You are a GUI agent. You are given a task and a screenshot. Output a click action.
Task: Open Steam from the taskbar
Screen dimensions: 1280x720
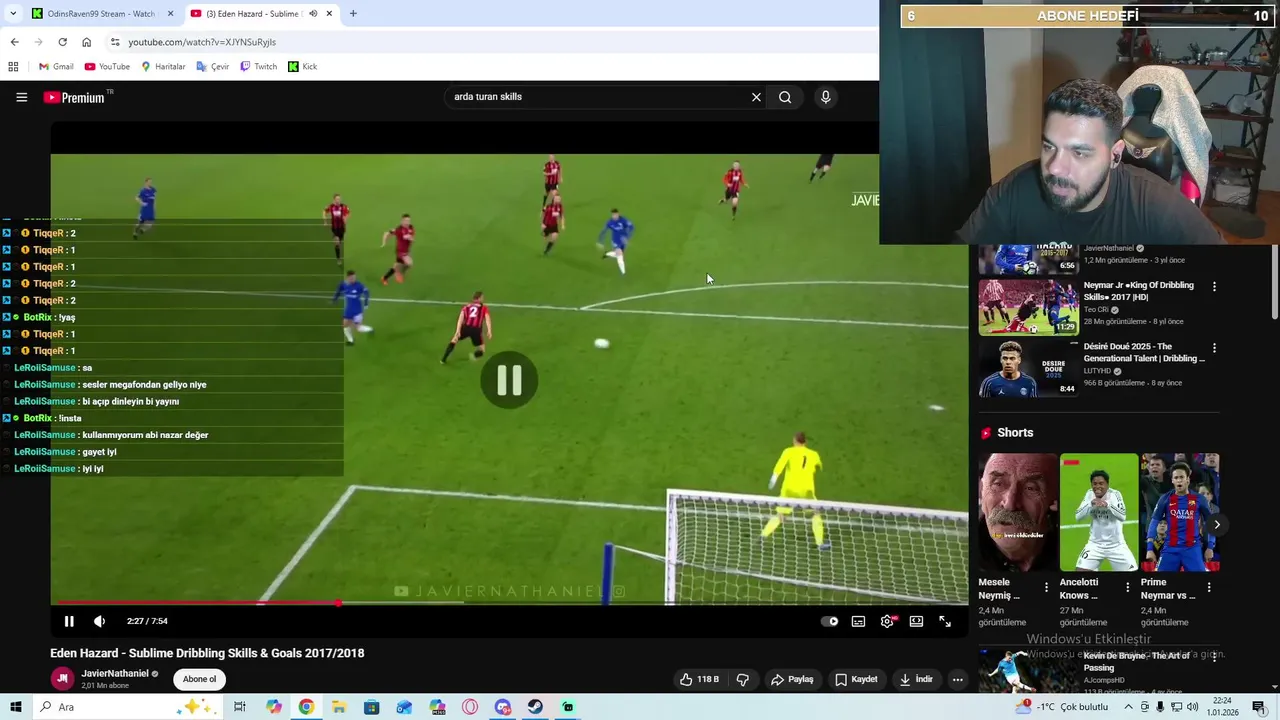click(x=535, y=707)
